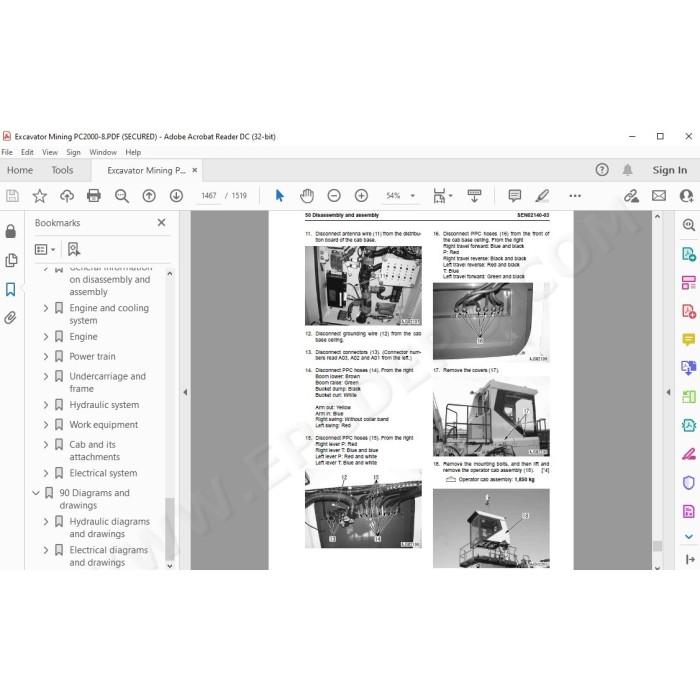The height and width of the screenshot is (700, 700).
Task: Open Protect shield tool in right pane
Action: click(x=689, y=483)
